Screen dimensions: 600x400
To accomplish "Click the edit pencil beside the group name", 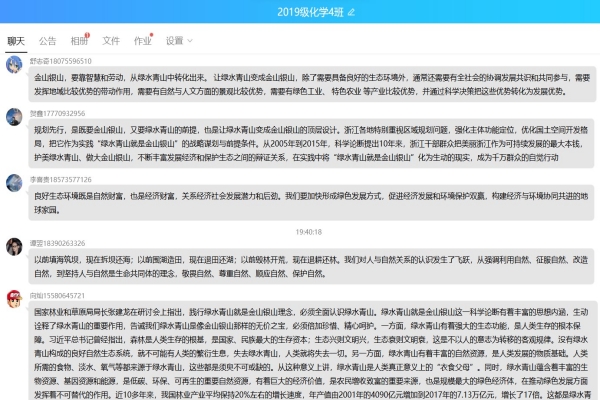I will pyautogui.click(x=351, y=11).
